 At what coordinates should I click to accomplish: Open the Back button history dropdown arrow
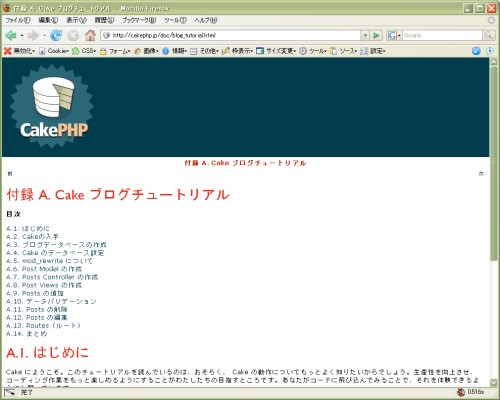22,35
